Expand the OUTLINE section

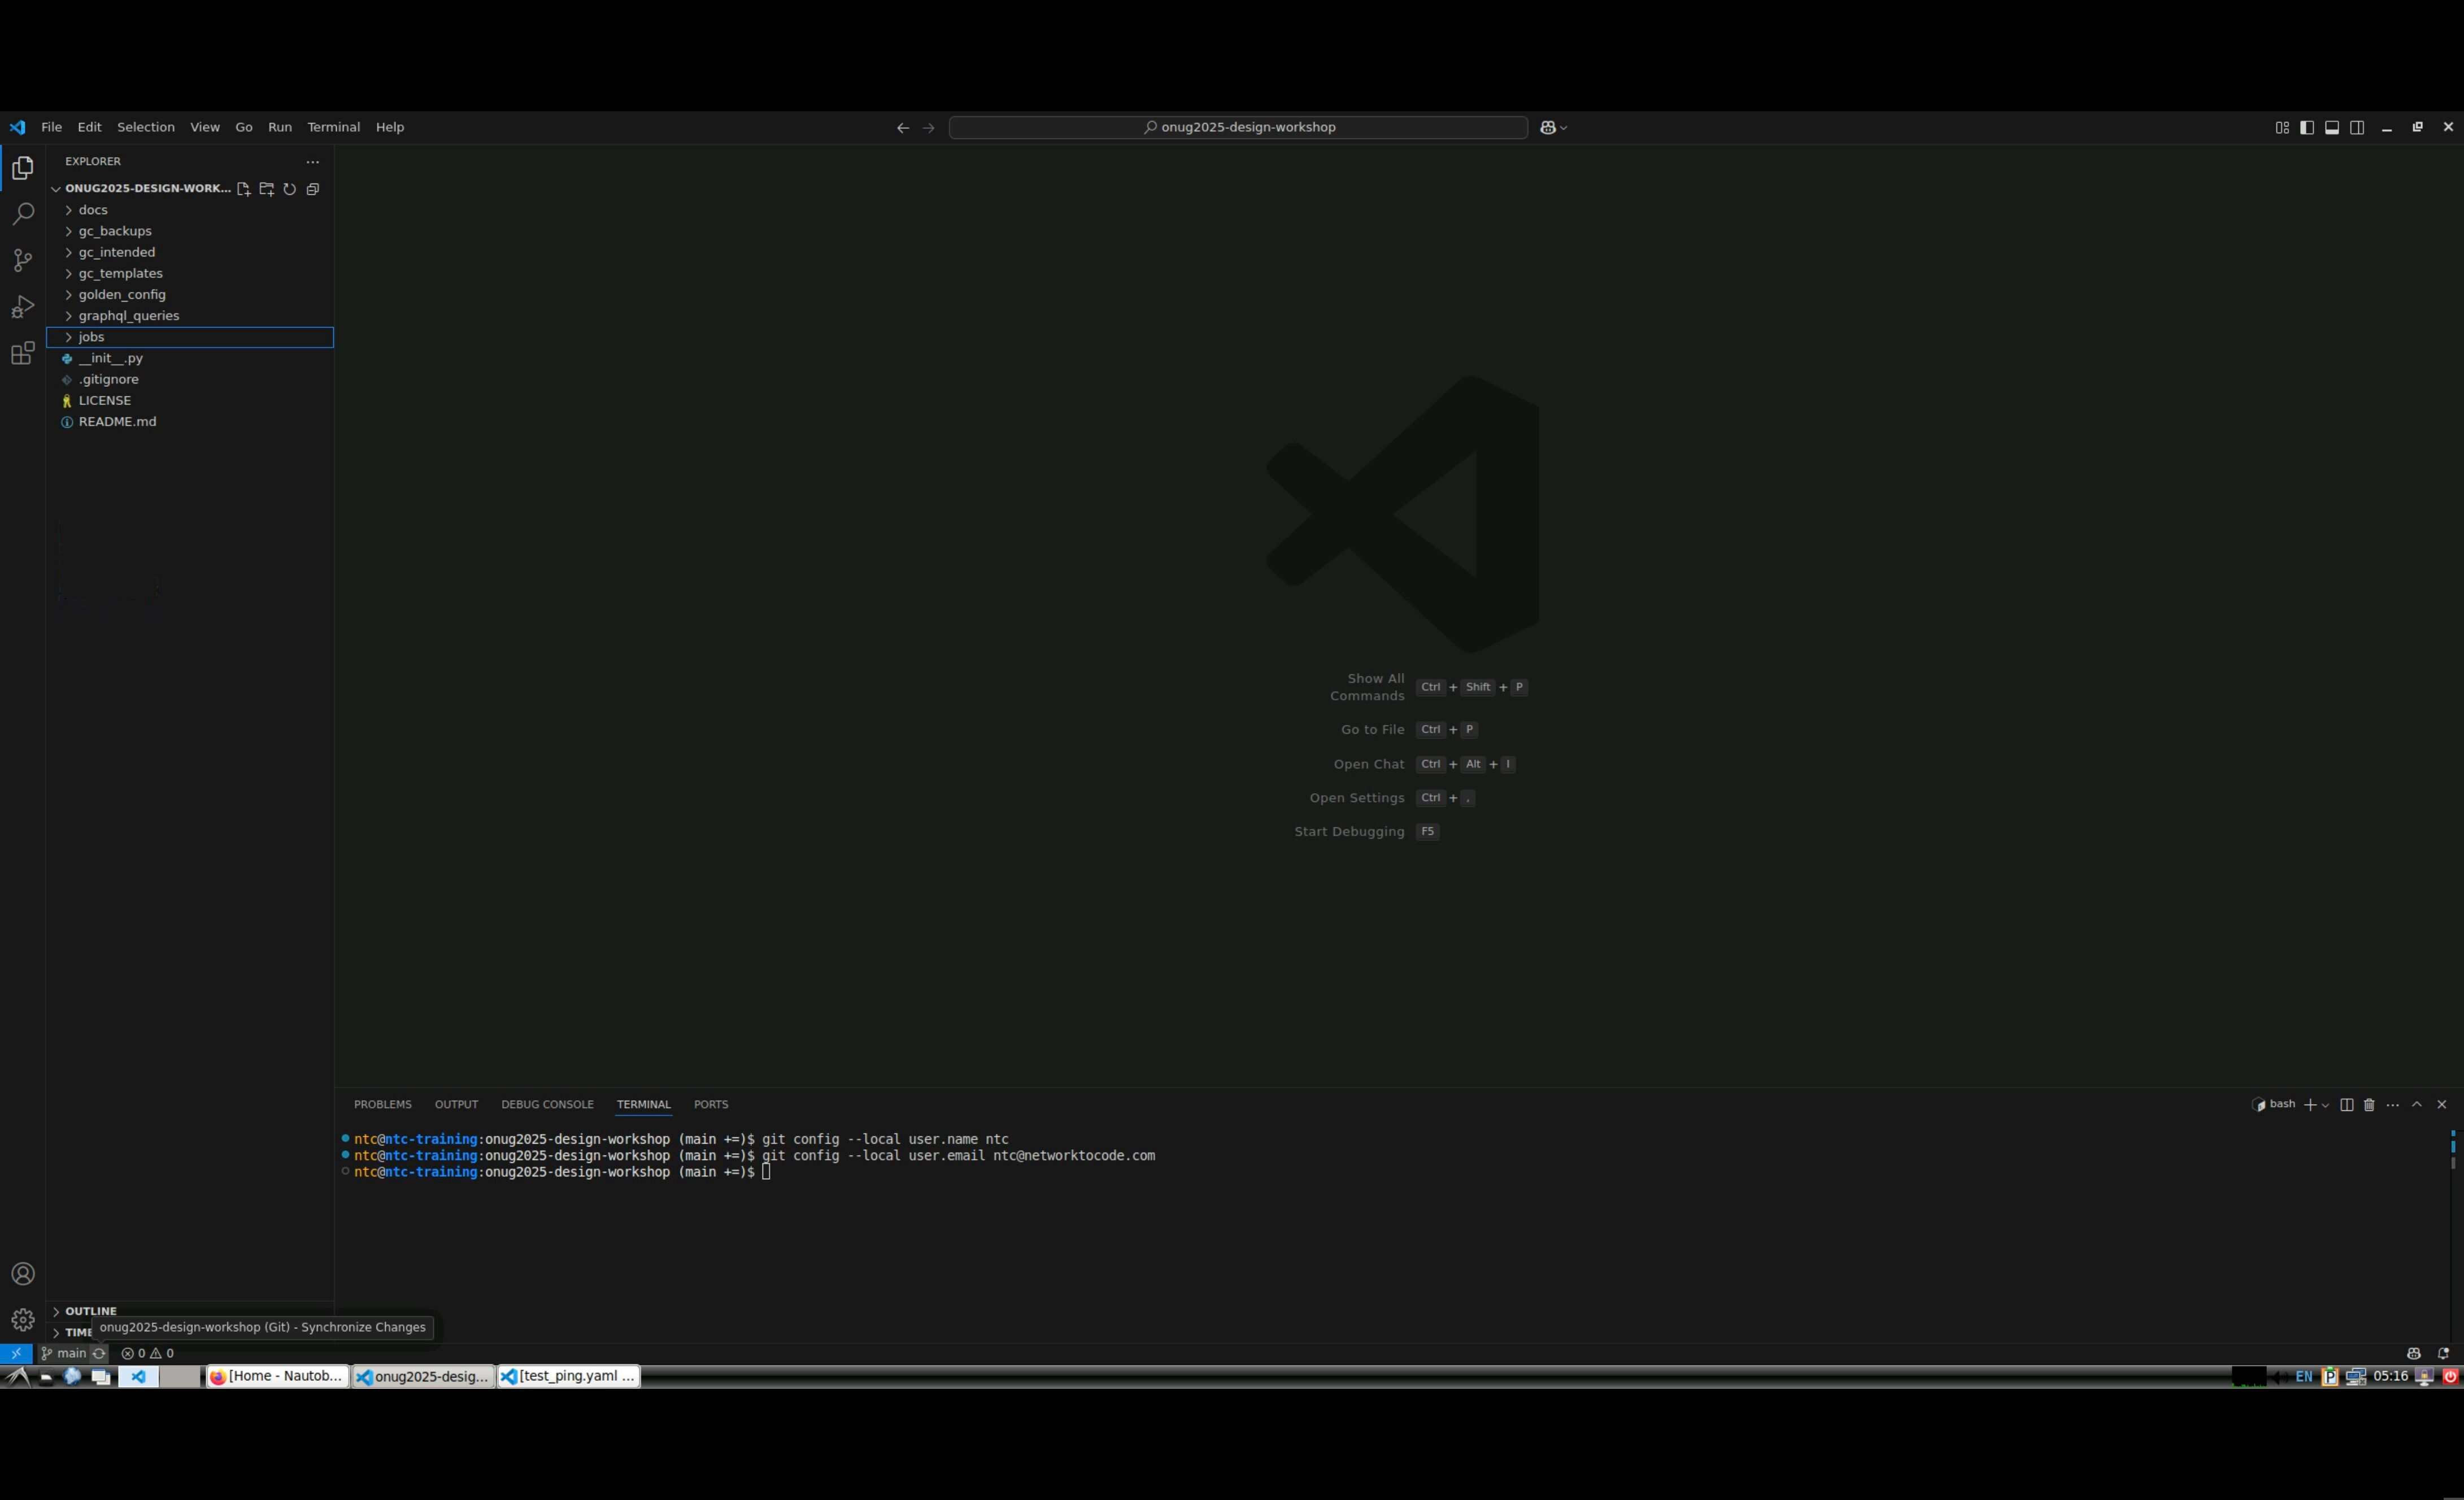(x=90, y=1311)
